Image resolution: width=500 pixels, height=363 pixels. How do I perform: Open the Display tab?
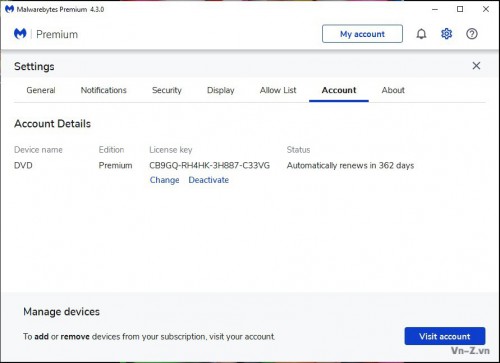tap(221, 90)
